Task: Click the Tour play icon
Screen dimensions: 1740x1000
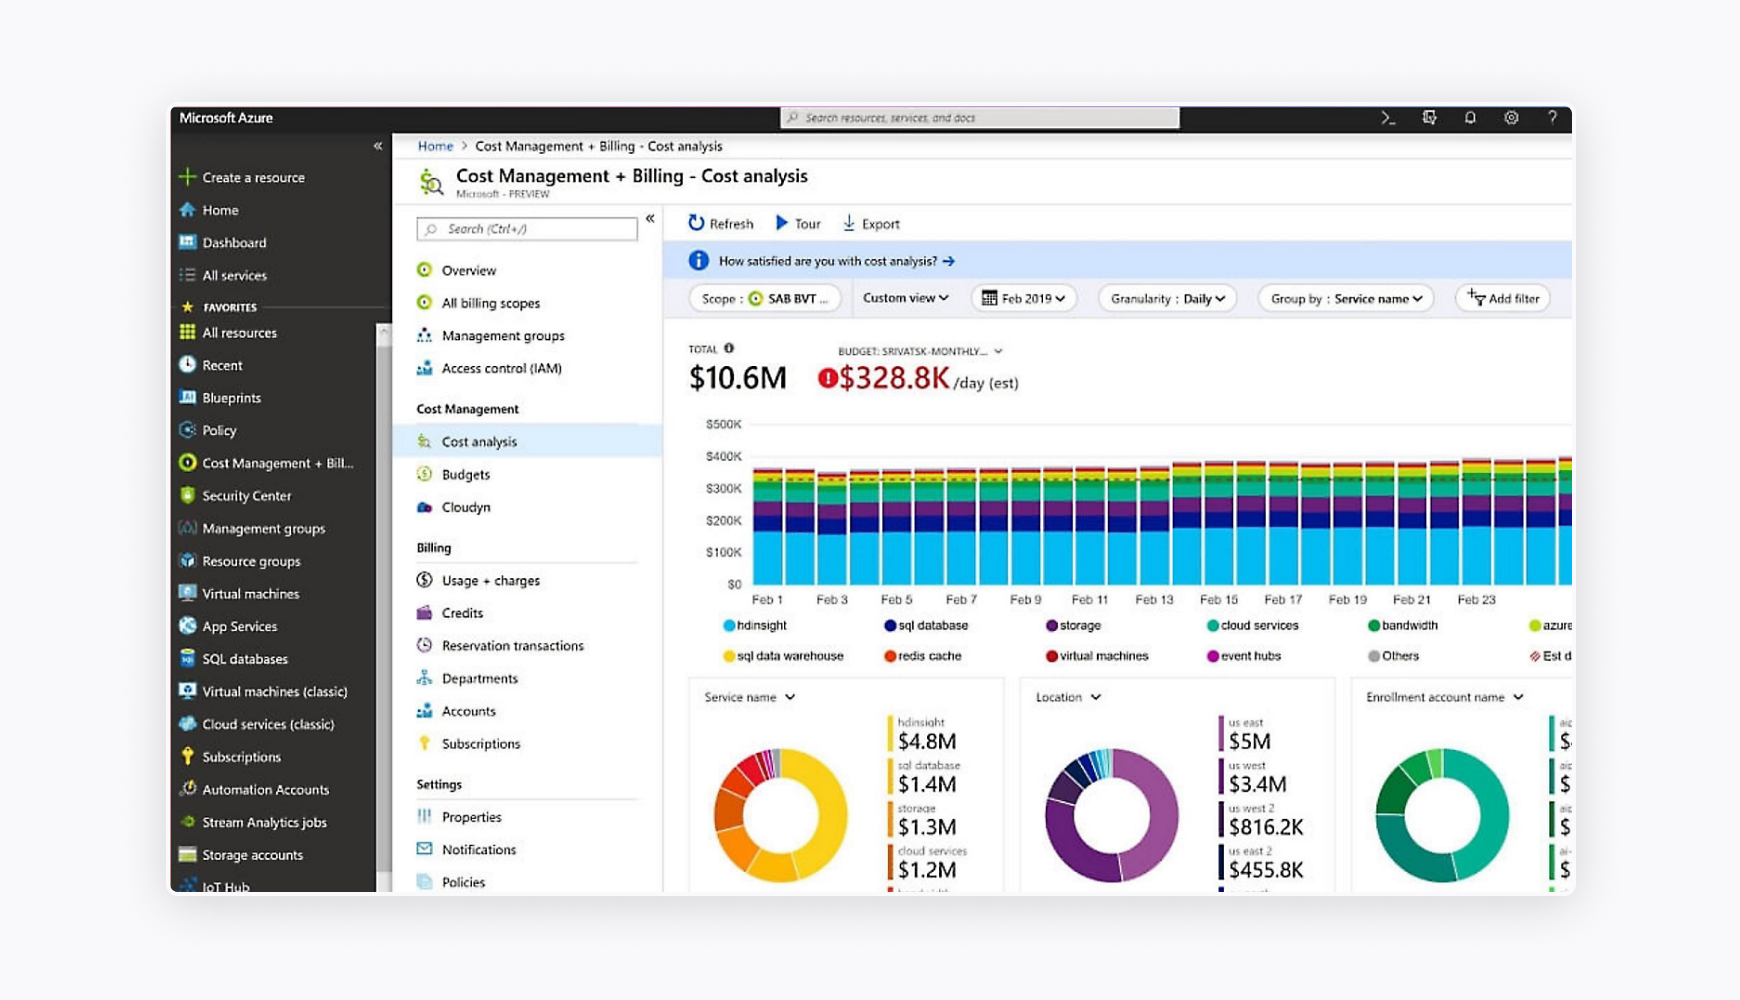Action: (782, 223)
